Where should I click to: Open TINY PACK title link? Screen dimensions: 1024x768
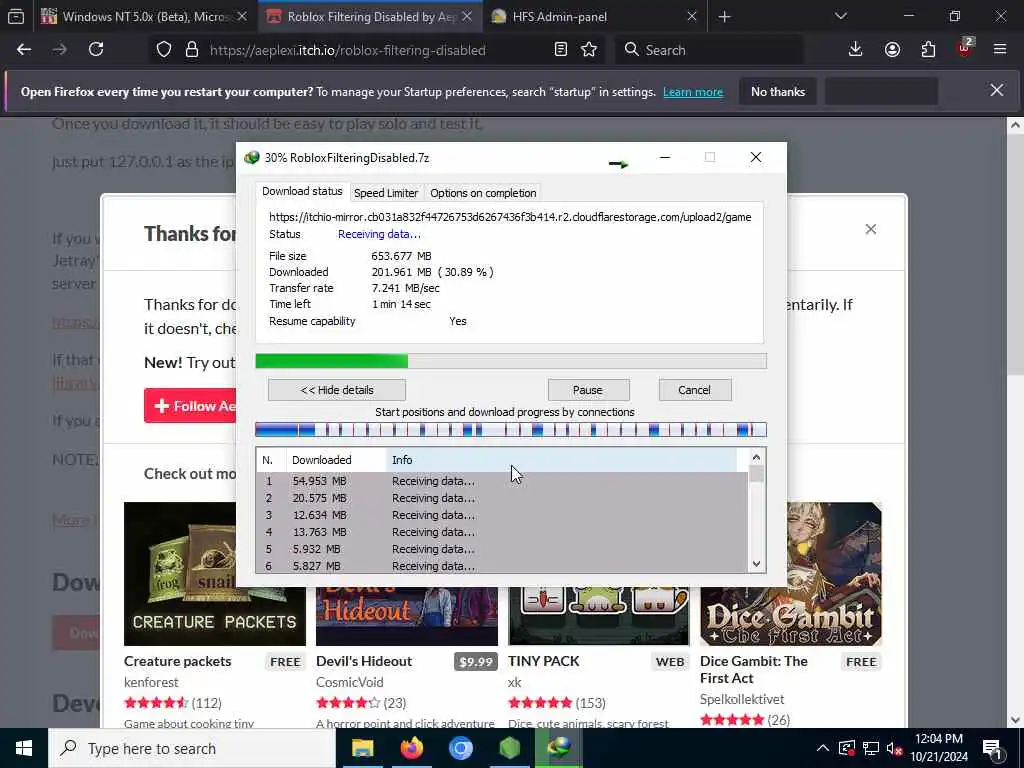coord(543,662)
